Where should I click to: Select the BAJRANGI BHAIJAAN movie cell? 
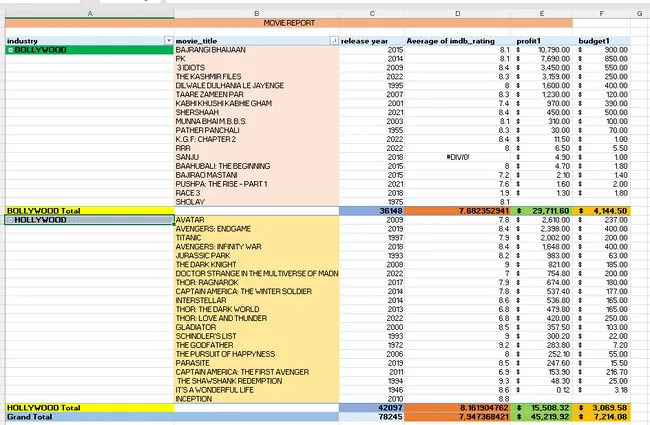pos(210,49)
